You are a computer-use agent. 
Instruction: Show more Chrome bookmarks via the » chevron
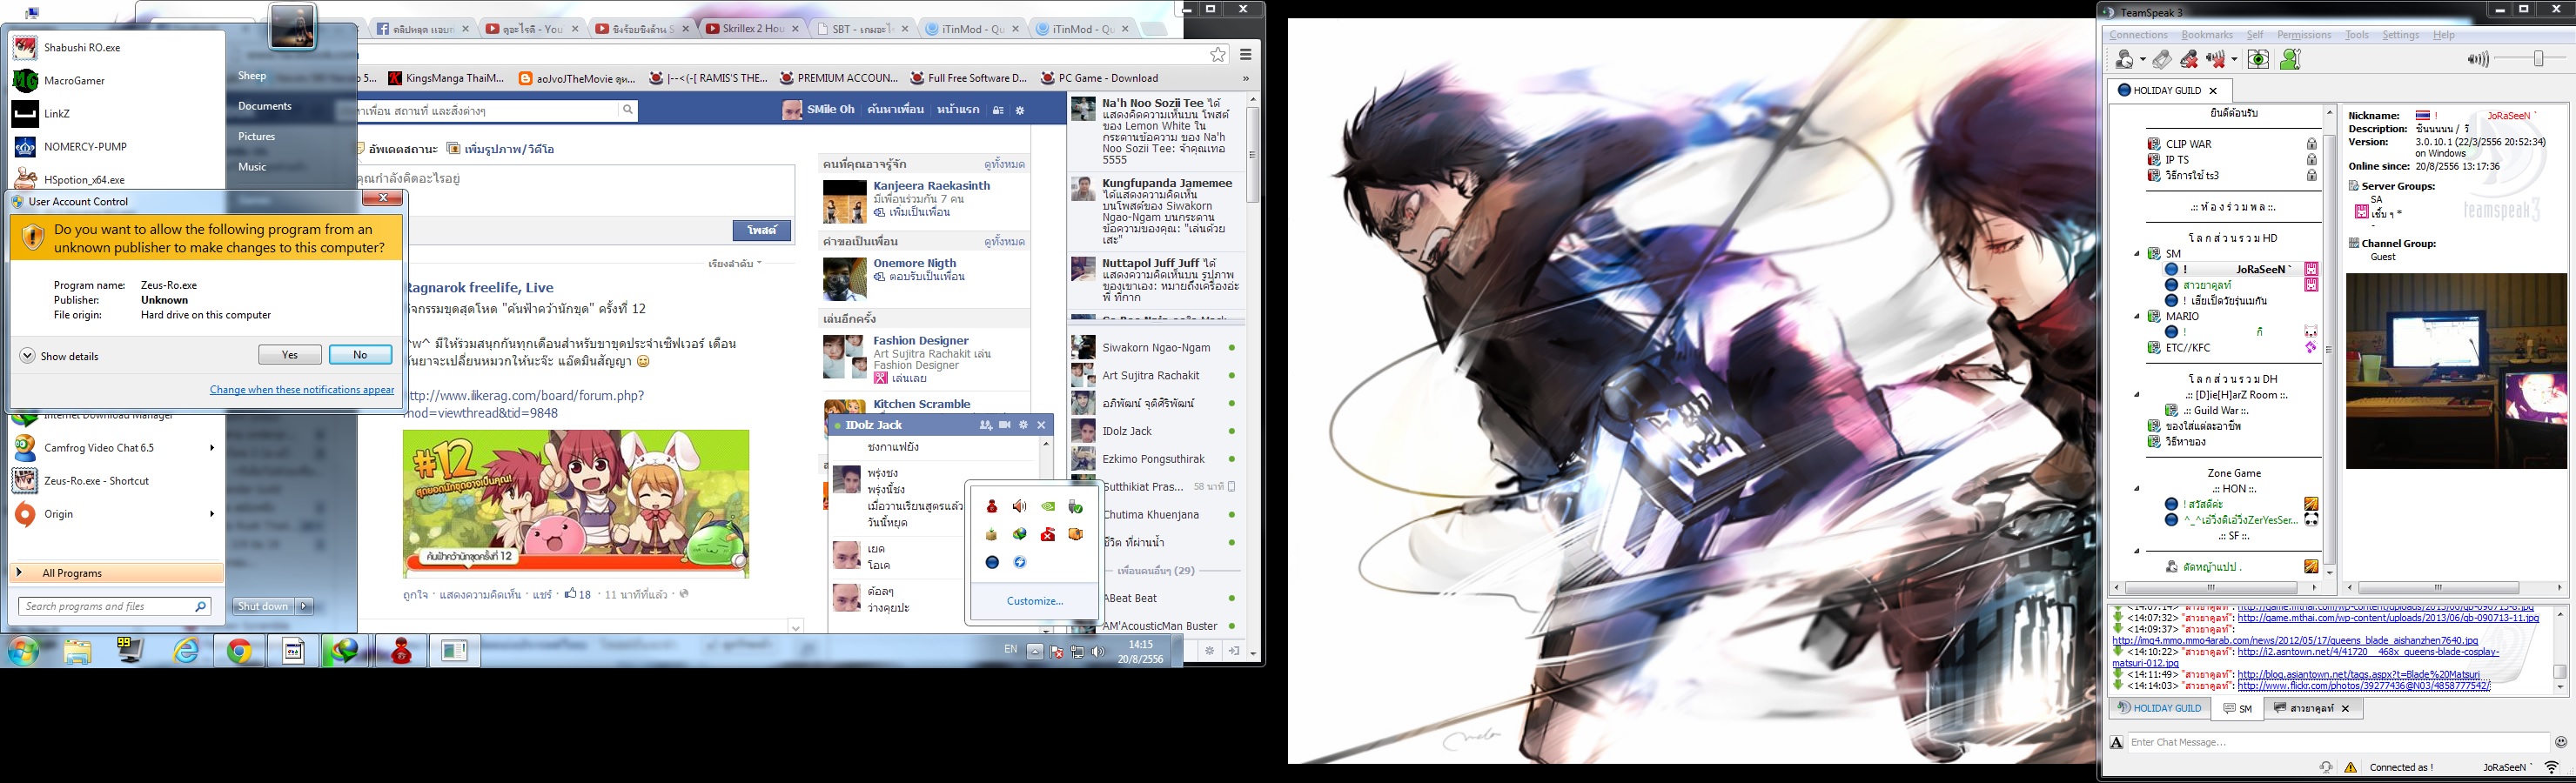click(x=1246, y=78)
